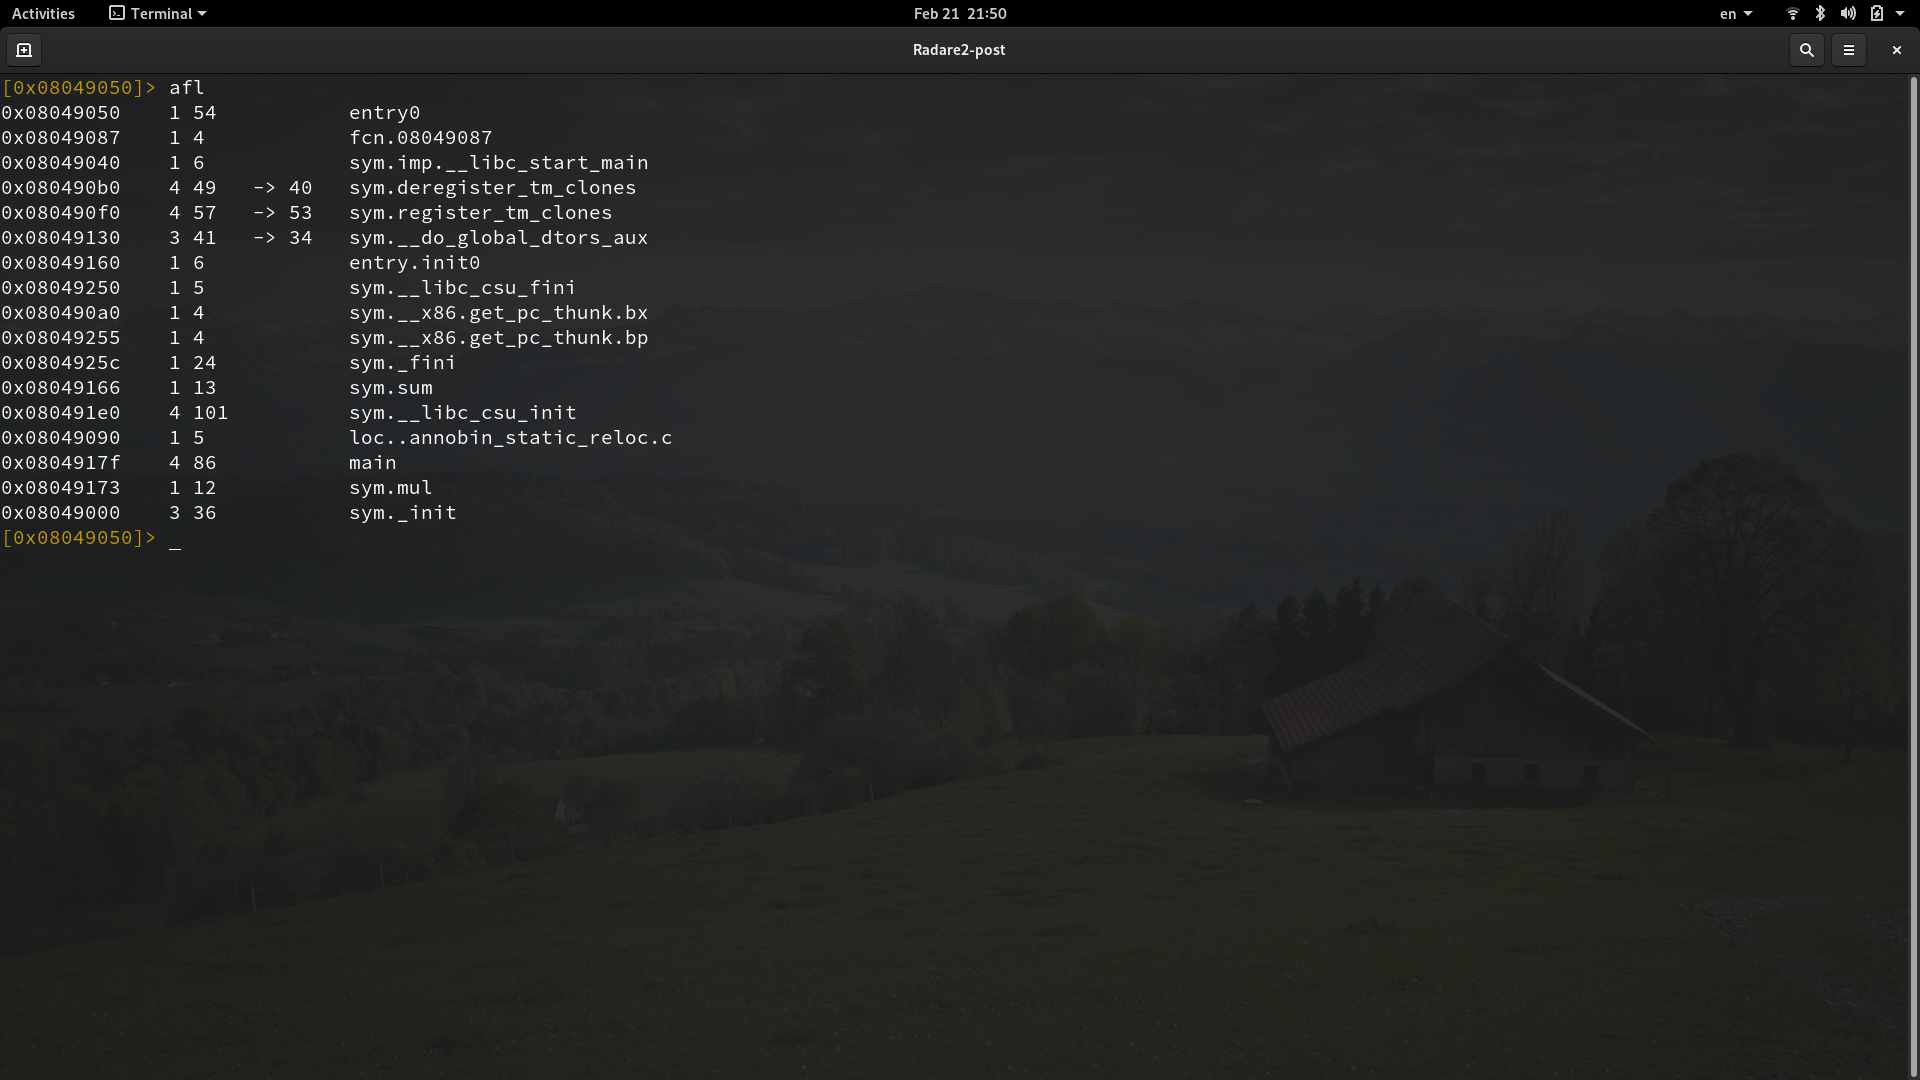Open the Activities overview

point(43,14)
